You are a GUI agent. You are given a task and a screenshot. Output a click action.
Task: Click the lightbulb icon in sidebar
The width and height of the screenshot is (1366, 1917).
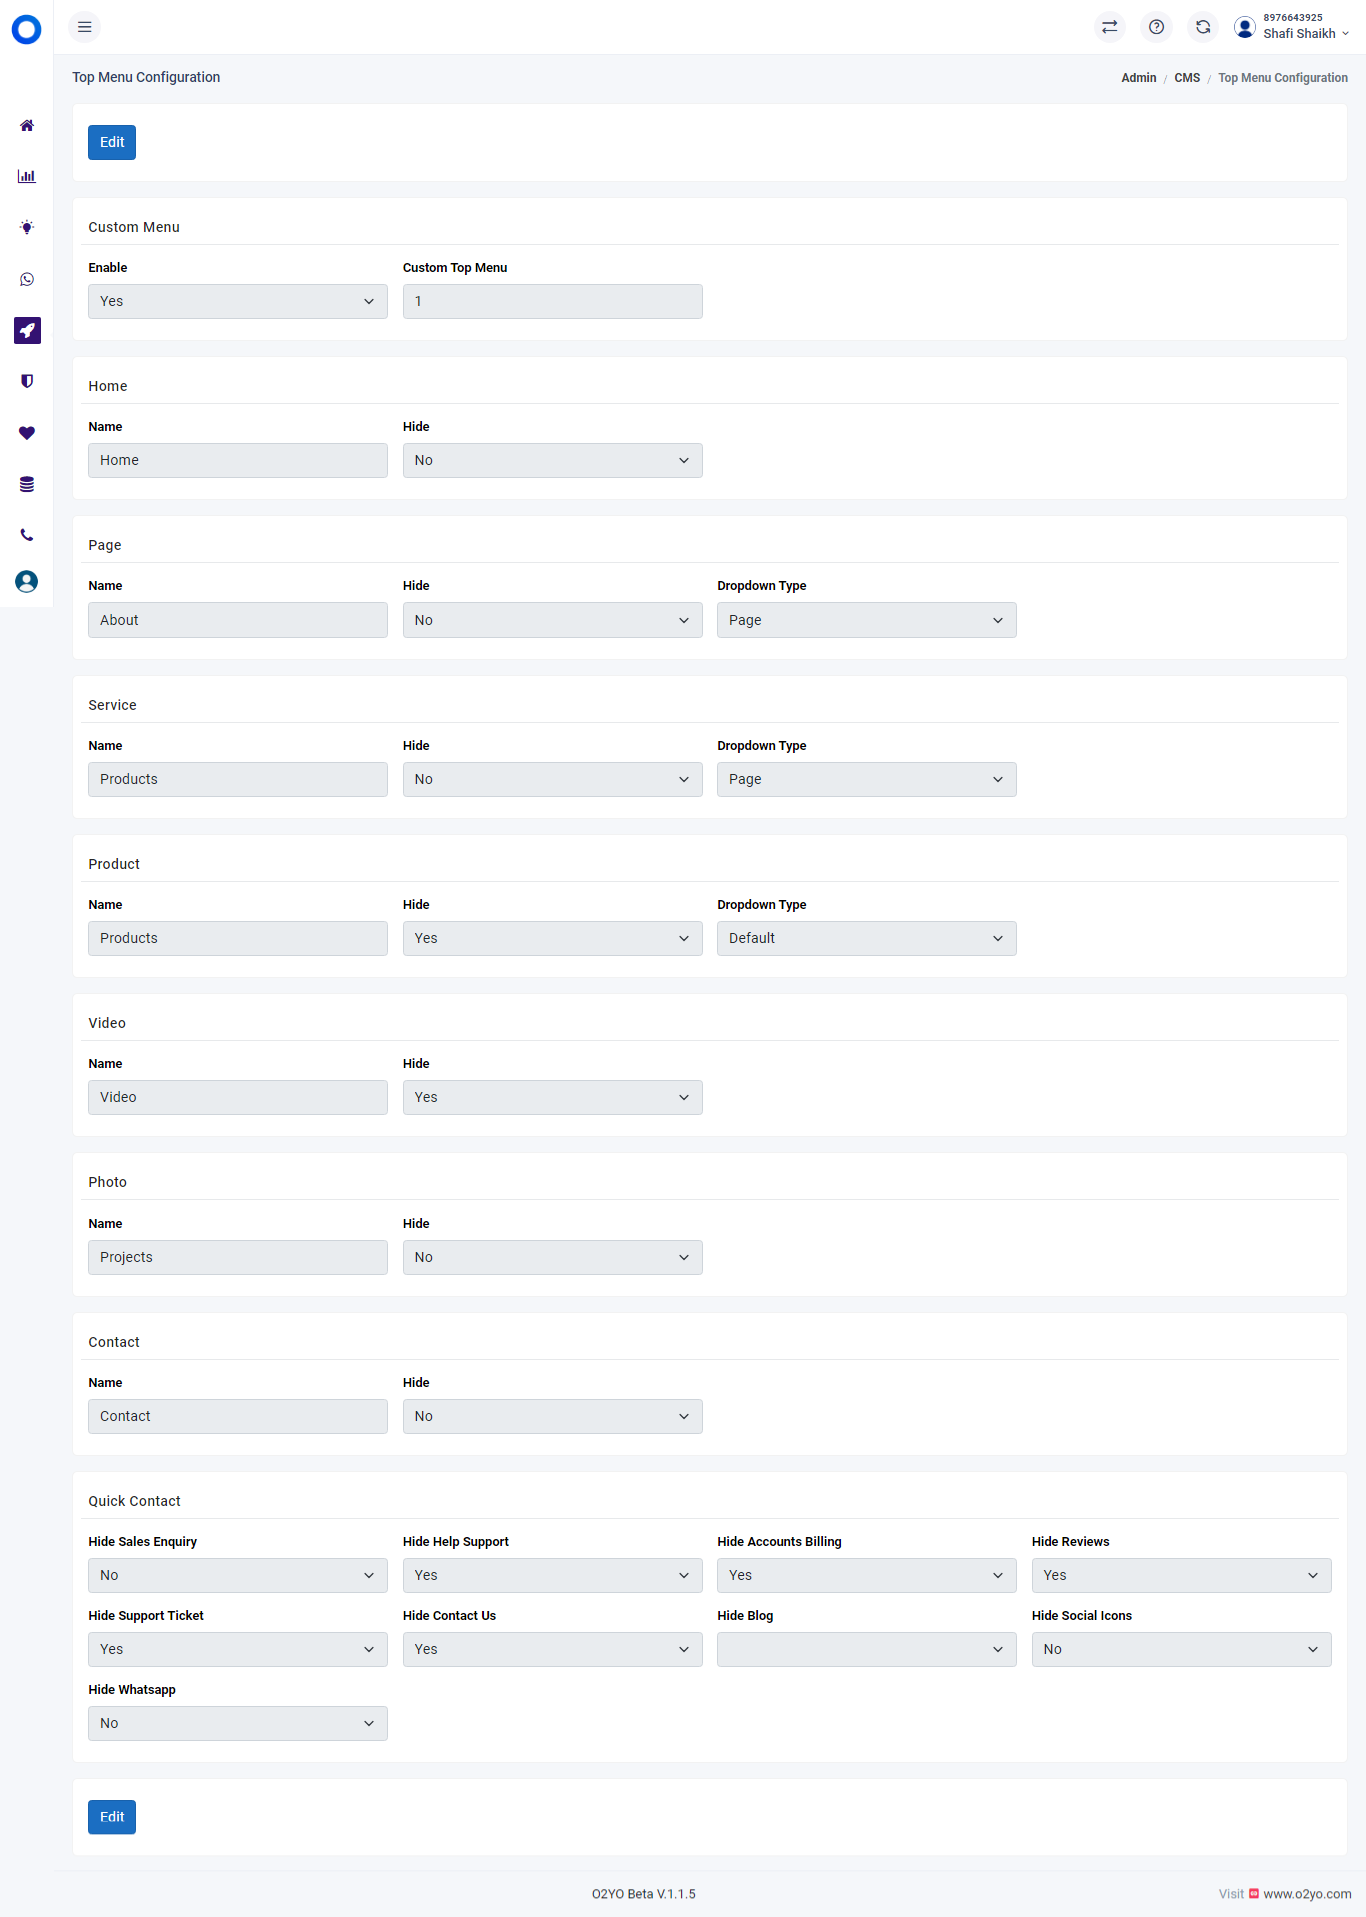pos(27,227)
